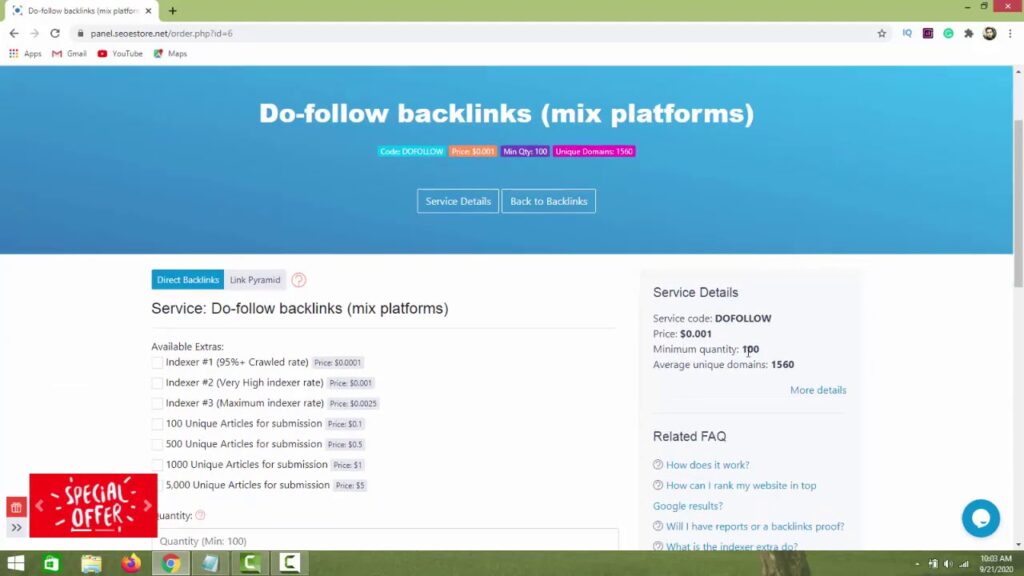Open the Special Offer banner
Viewport: 1024px width, 576px height.
(93, 505)
